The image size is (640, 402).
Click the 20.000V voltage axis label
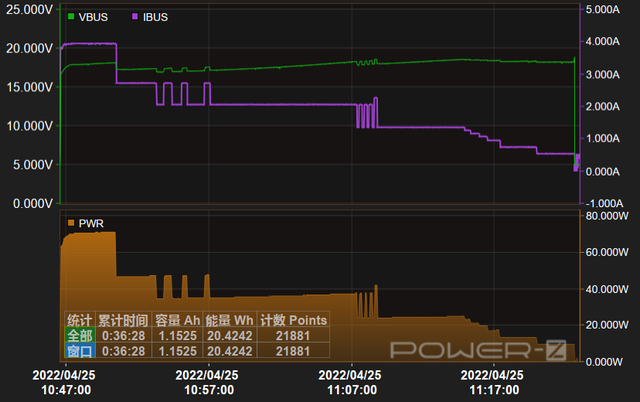click(x=29, y=49)
